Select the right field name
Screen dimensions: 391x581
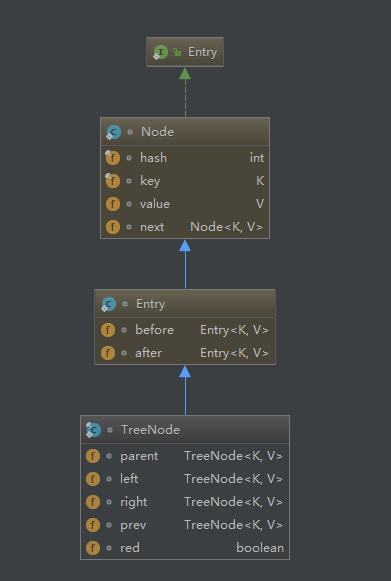(x=134, y=502)
